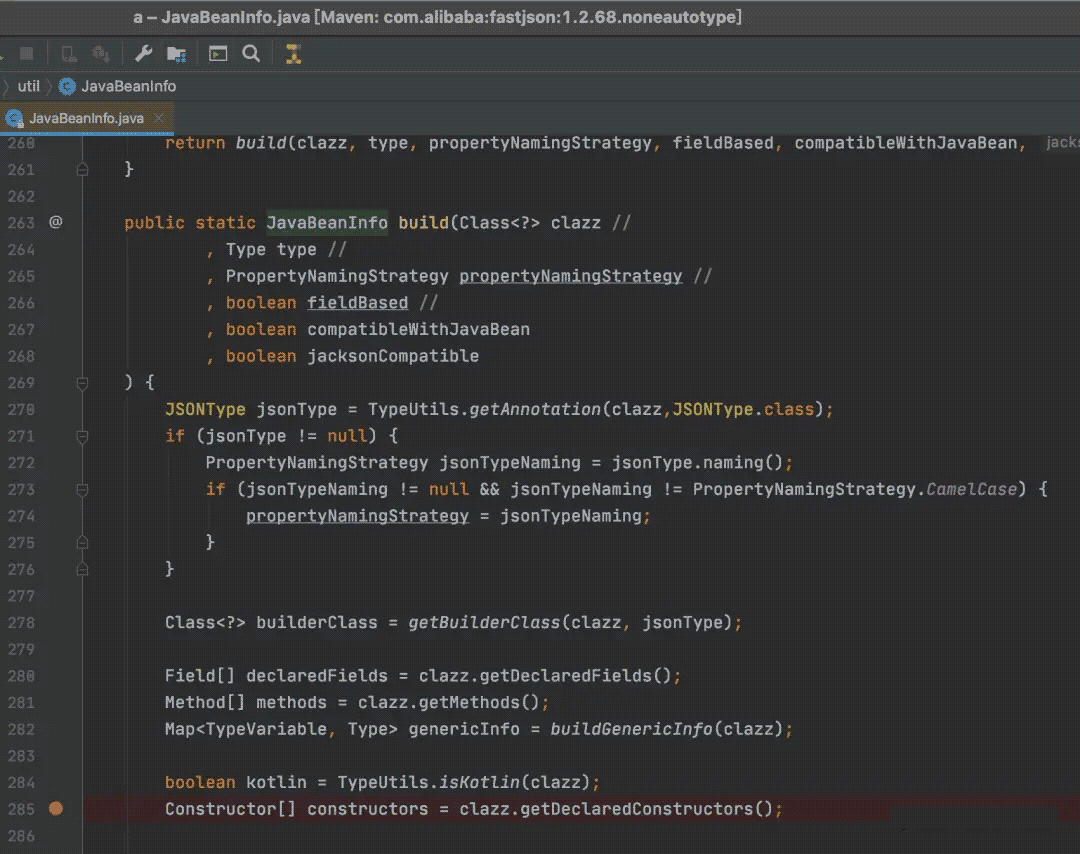Image resolution: width=1080 pixels, height=854 pixels.
Task: Collapse fold marker at line 269
Action: click(x=82, y=383)
